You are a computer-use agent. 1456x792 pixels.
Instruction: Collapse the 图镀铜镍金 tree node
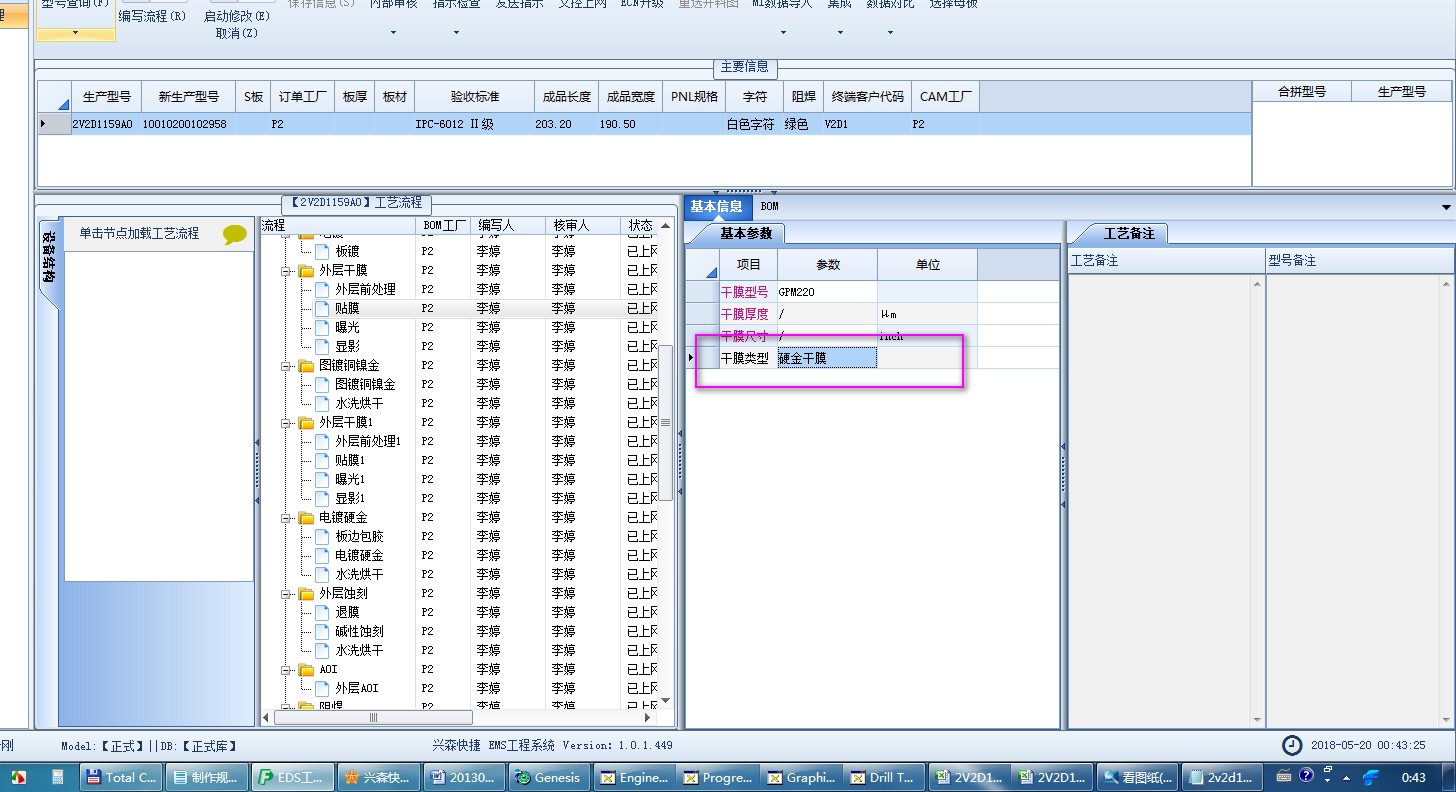pos(287,366)
